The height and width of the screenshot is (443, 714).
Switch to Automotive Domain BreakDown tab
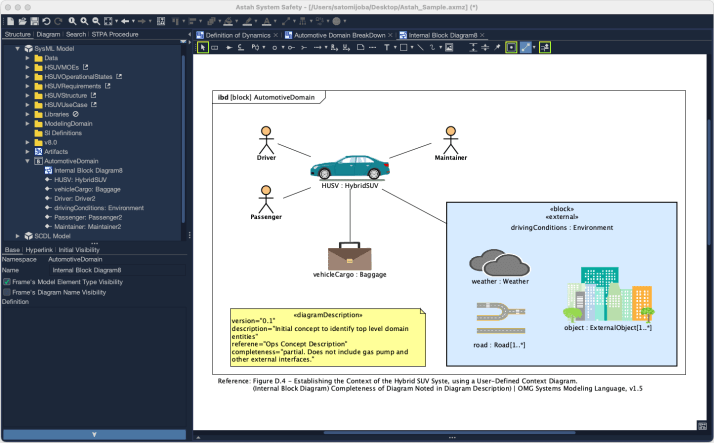tap(338, 35)
